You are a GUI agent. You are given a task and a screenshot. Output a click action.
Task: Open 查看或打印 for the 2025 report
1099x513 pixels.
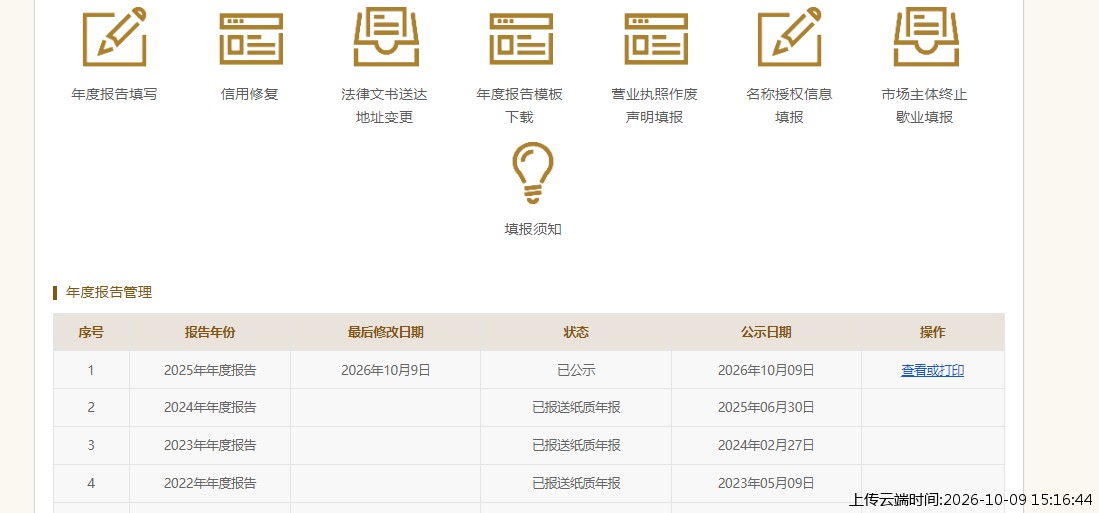click(x=932, y=371)
